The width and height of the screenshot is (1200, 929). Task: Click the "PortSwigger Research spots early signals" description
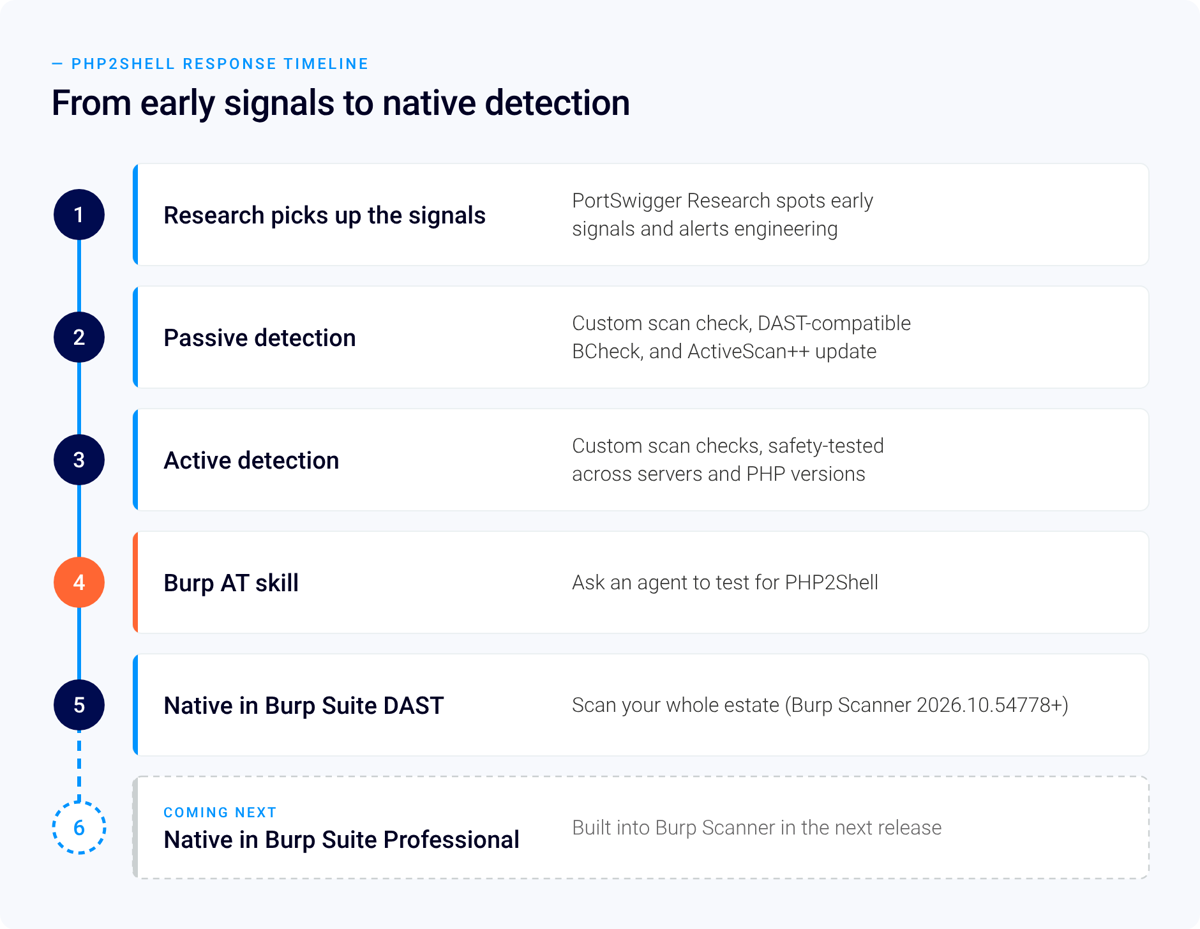coord(723,215)
